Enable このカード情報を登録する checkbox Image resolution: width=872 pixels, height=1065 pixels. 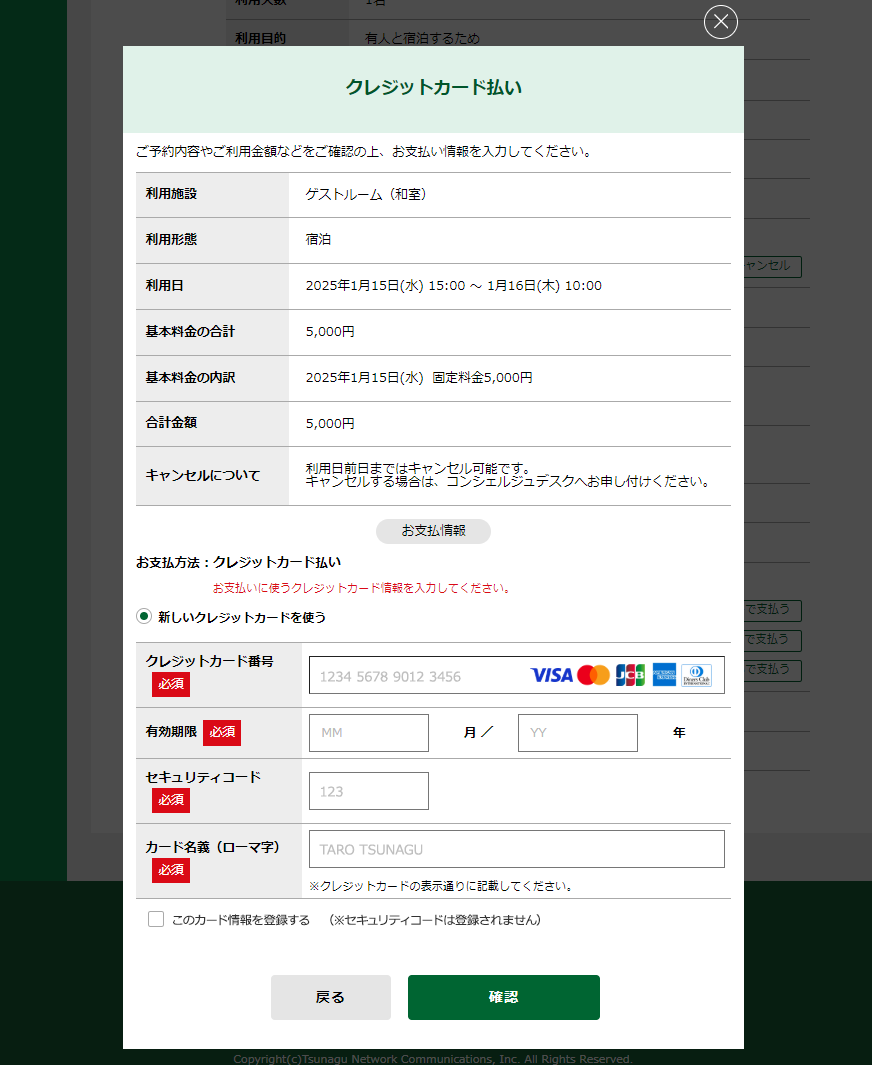[156, 919]
